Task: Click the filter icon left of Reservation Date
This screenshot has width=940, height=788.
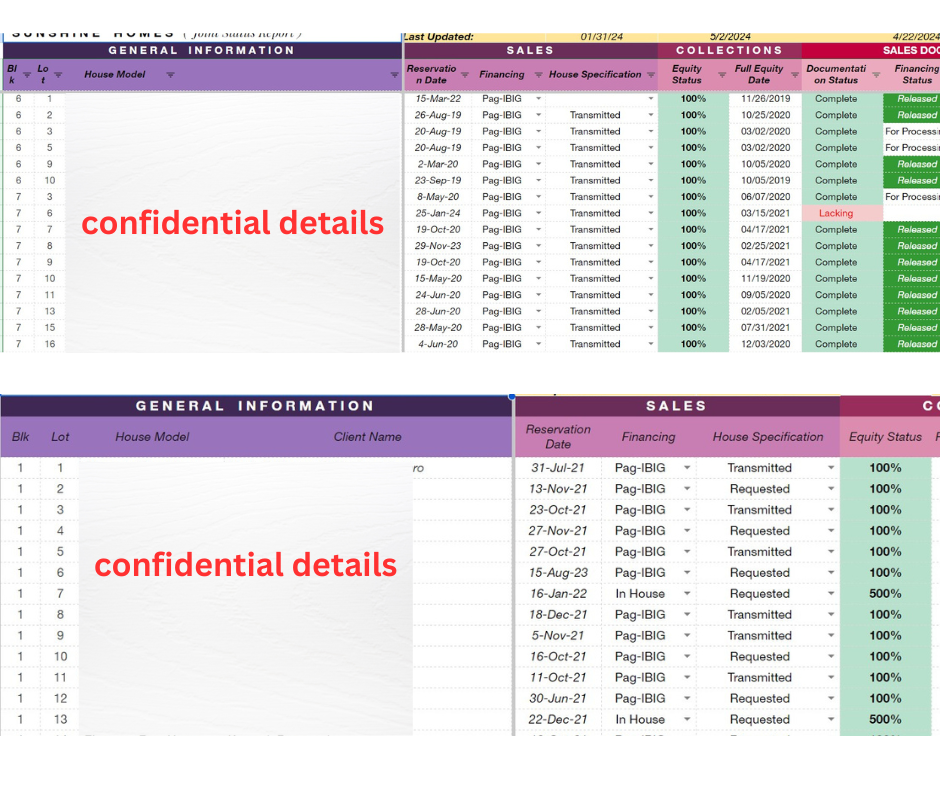Action: tap(395, 74)
